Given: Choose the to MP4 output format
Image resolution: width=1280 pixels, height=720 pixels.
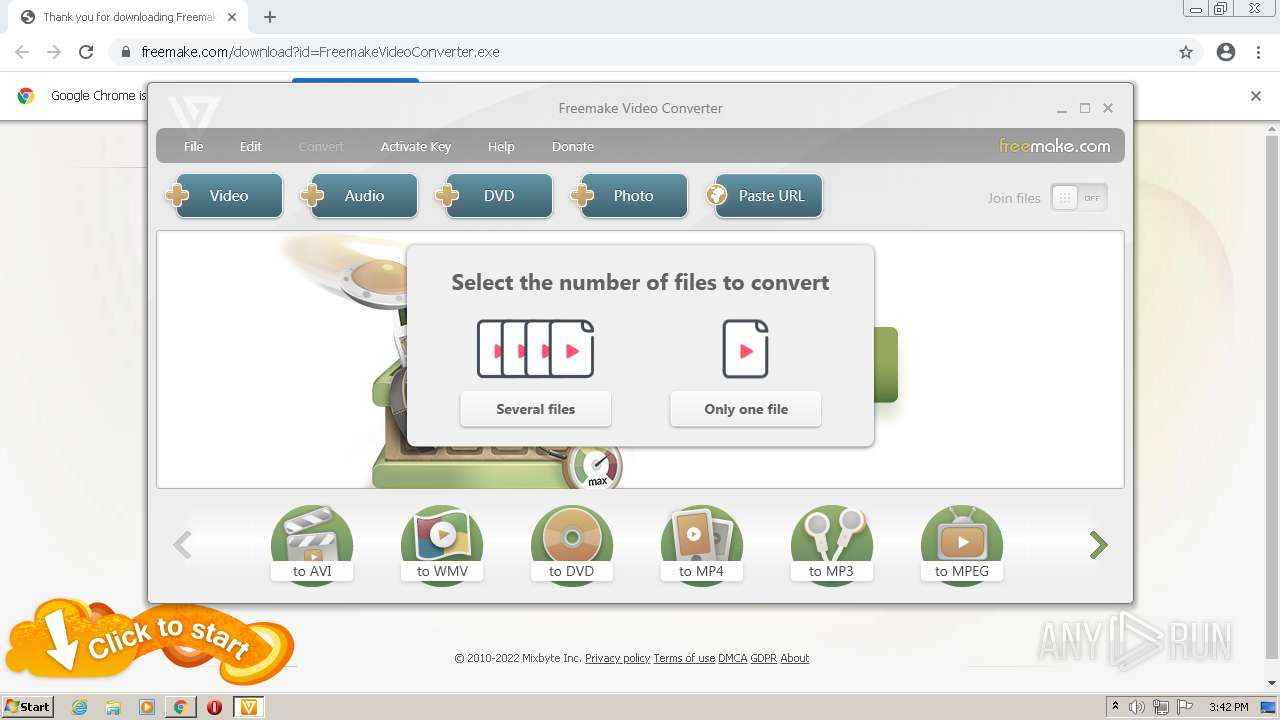Looking at the screenshot, I should [702, 545].
